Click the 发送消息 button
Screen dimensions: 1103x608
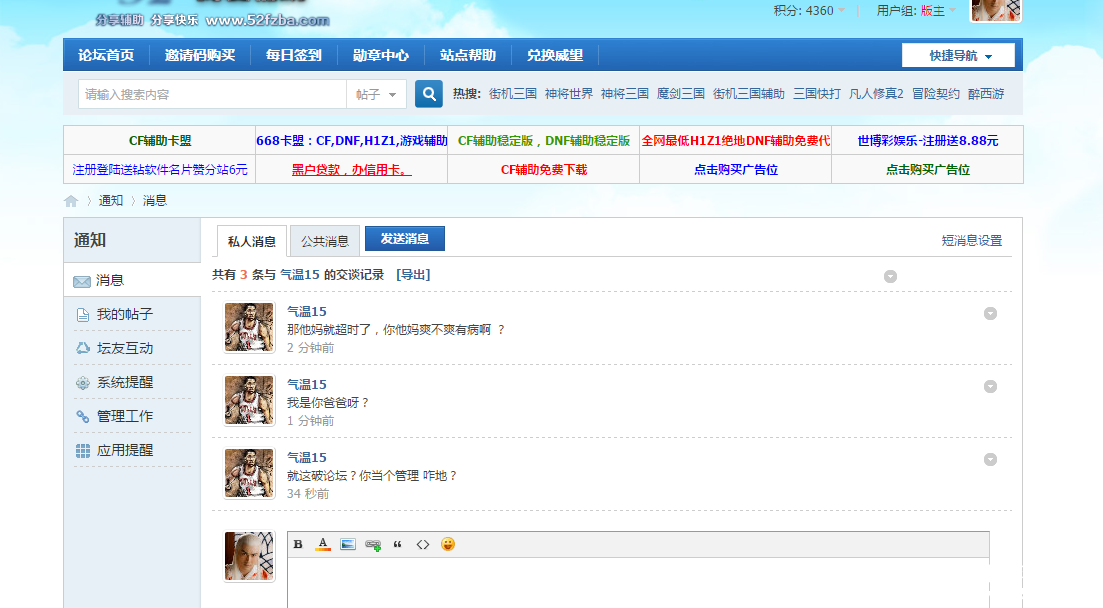tap(404, 239)
